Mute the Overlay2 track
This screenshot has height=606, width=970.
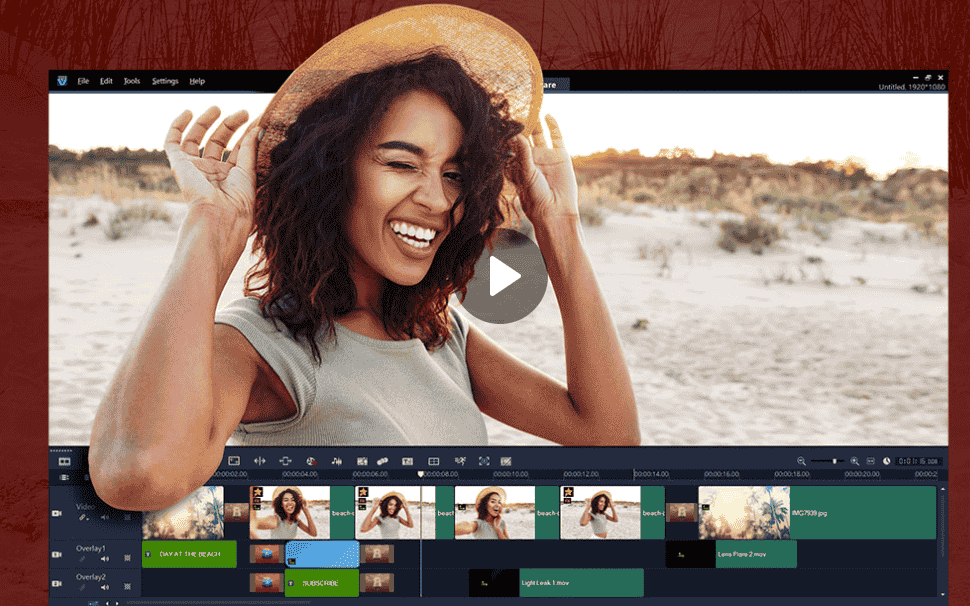[105, 587]
